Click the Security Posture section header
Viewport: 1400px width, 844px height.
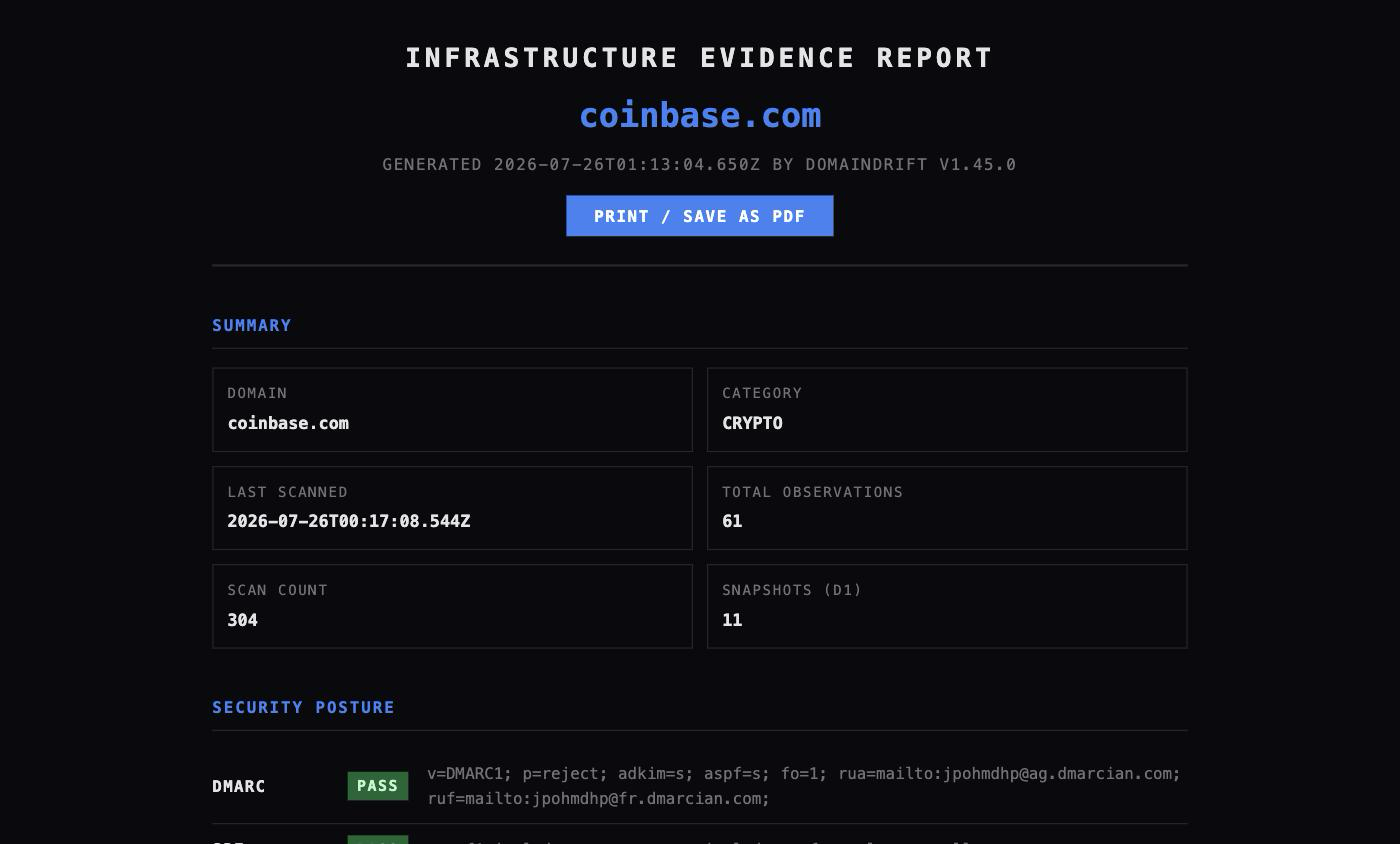(x=303, y=707)
